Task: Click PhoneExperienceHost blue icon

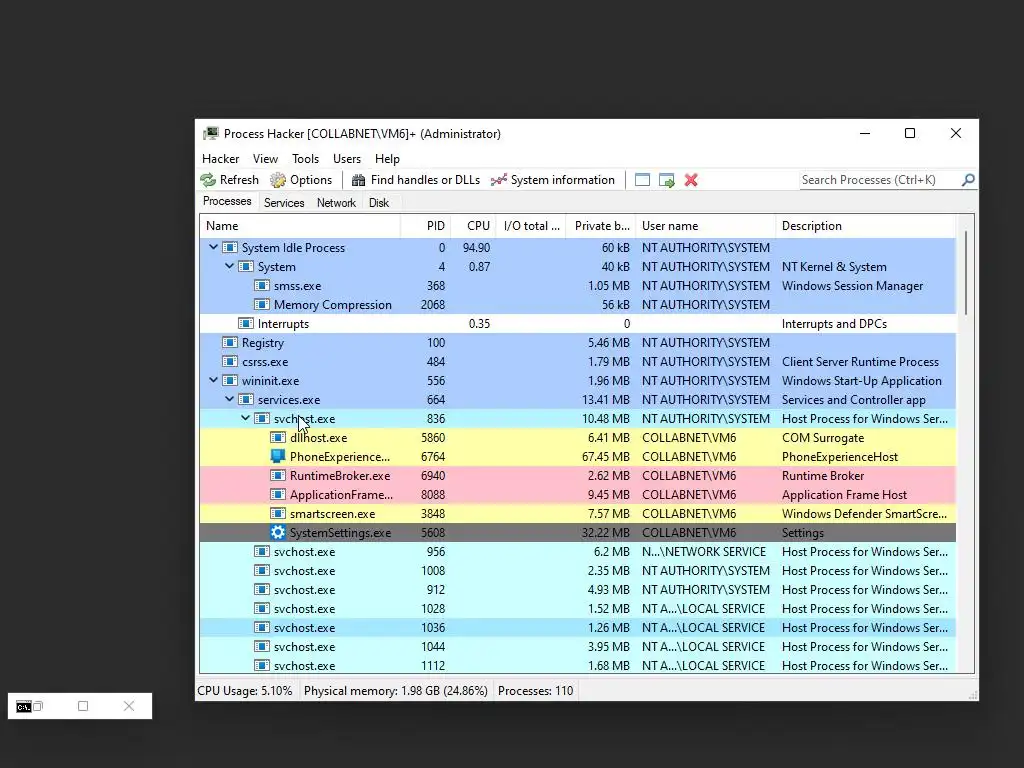Action: [x=278, y=456]
